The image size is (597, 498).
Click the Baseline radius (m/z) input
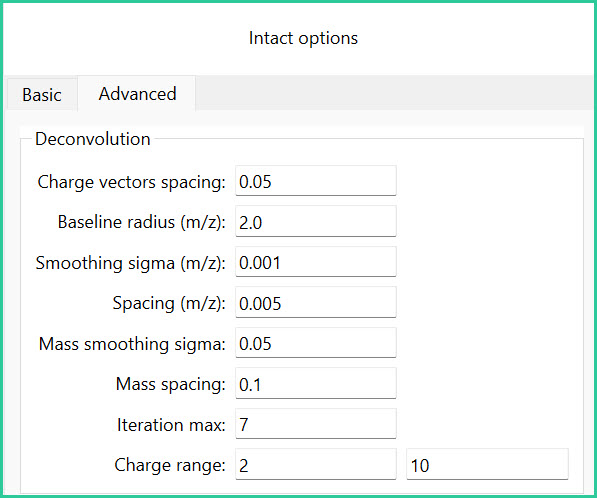pos(316,222)
